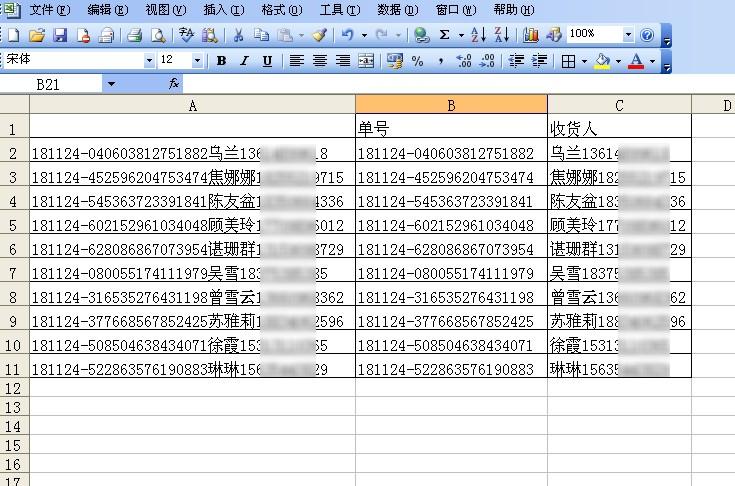Screen dimensions: 735x486
Task: Insert hyperlink globe icon
Action: pyautogui.click(x=421, y=35)
